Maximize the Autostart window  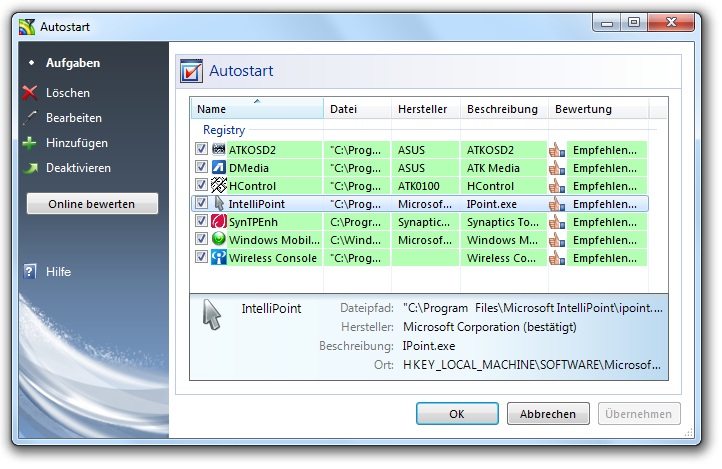(x=634, y=22)
